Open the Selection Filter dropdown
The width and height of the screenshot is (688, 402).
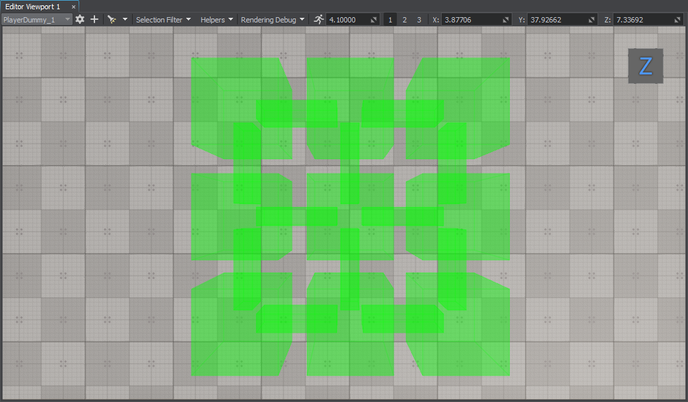point(163,20)
